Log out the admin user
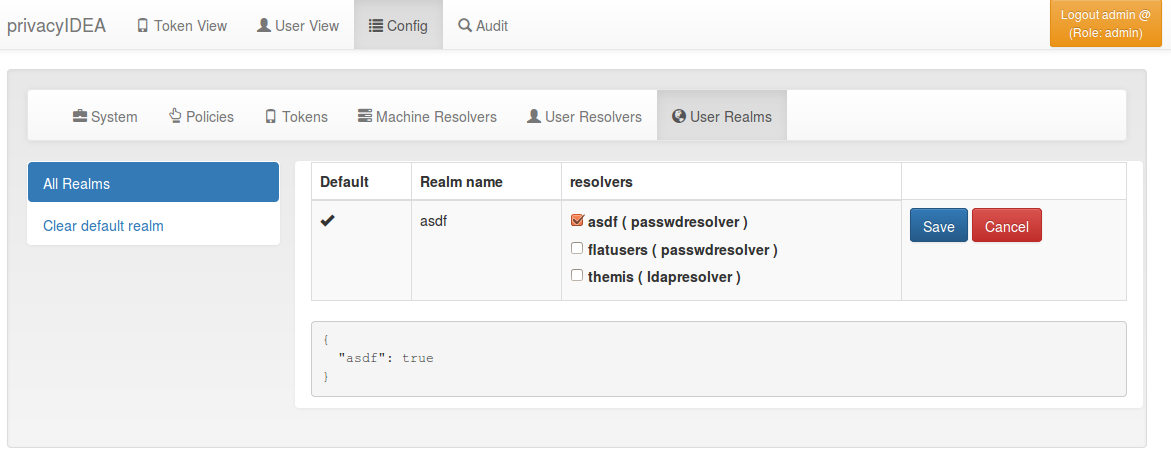This screenshot has height=471, width=1171. pos(1105,24)
